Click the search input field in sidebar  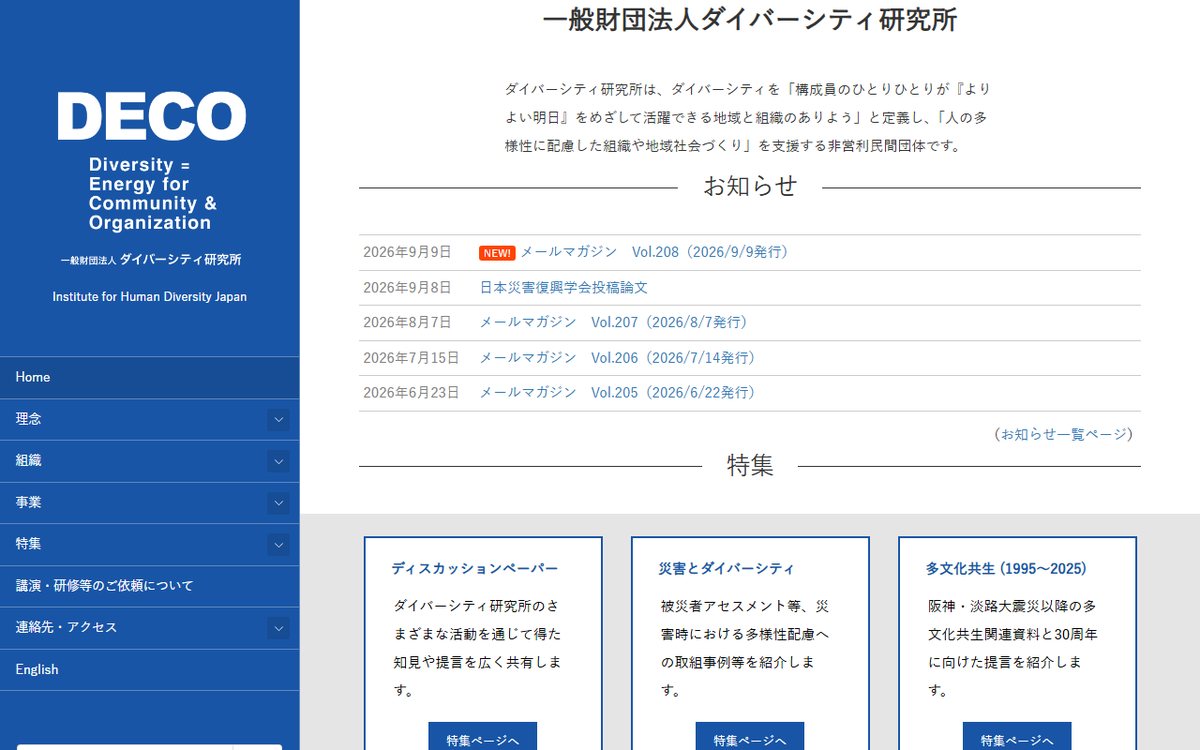pyautogui.click(x=125, y=747)
